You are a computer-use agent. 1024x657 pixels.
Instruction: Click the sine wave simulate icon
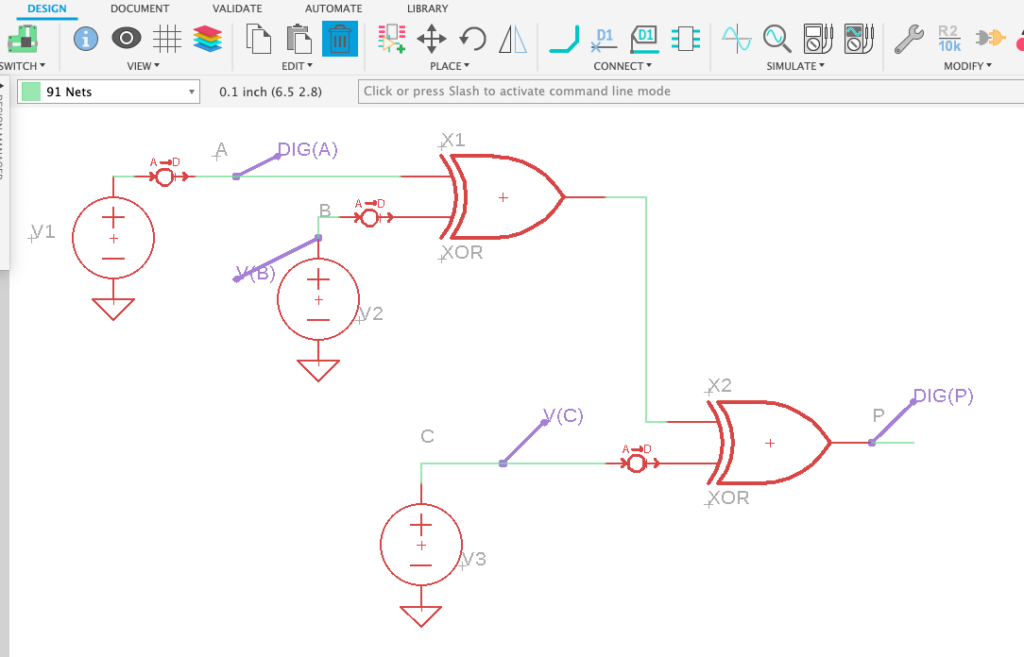coord(737,39)
